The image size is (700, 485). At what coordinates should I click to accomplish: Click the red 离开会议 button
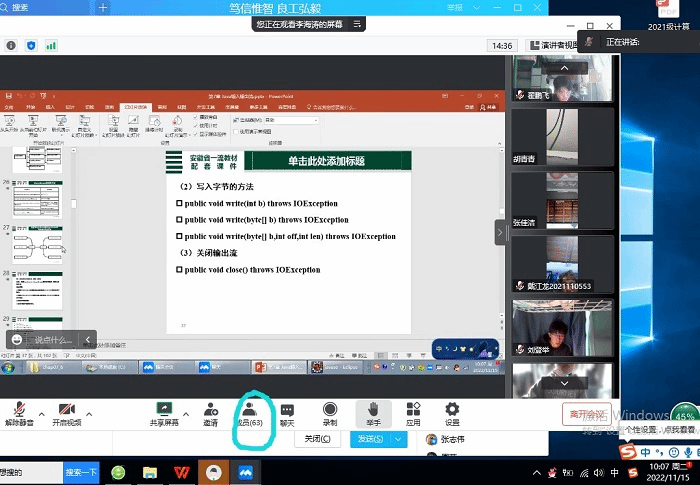(587, 413)
